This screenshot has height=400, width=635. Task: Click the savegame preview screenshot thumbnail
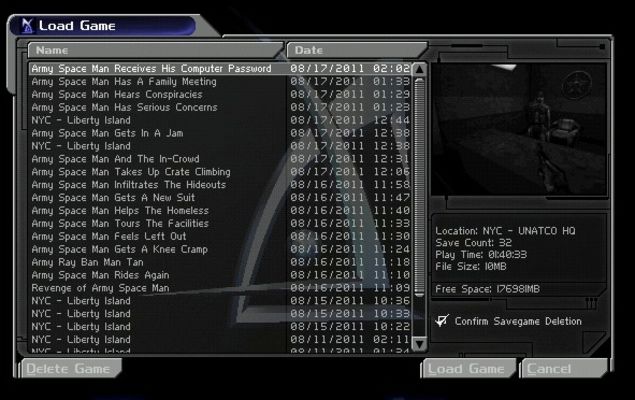point(519,130)
